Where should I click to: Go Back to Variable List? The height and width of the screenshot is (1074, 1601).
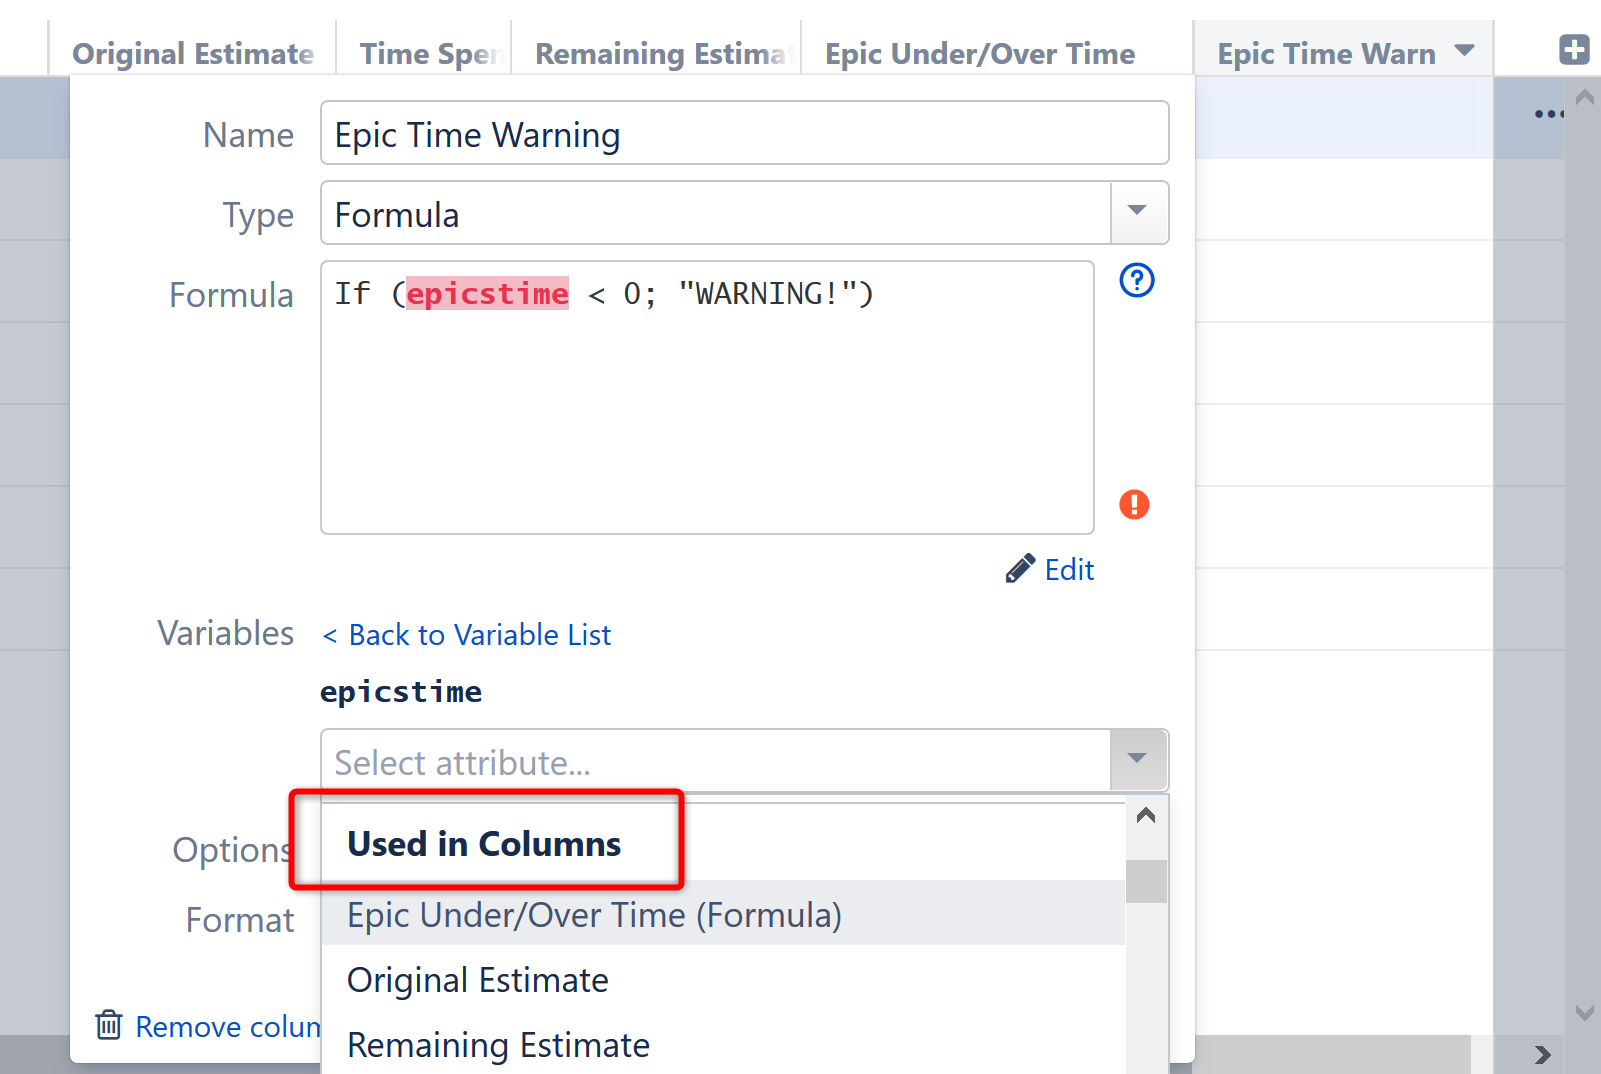pos(465,634)
